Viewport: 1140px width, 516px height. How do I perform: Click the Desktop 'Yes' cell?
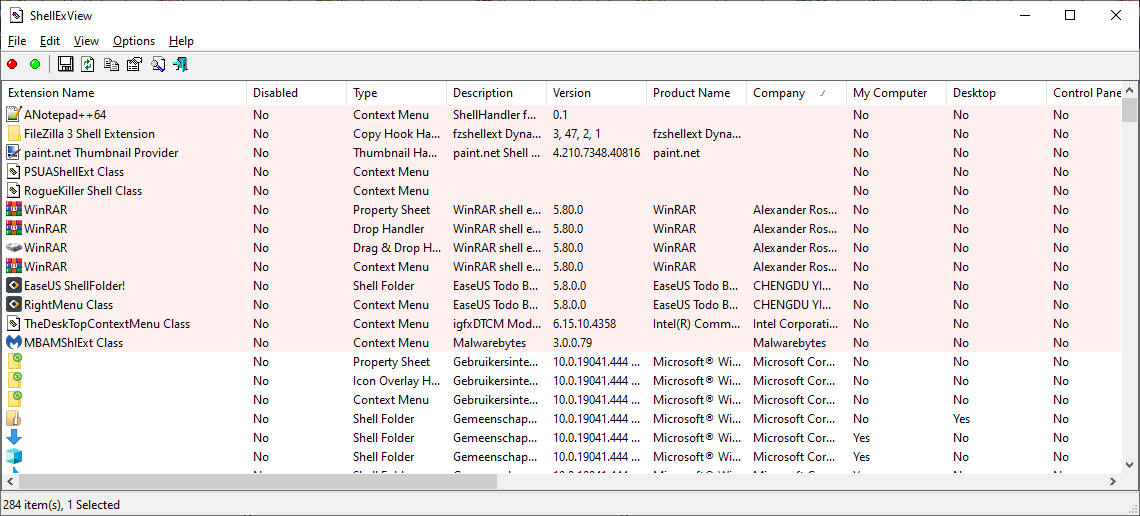pyautogui.click(x=961, y=419)
